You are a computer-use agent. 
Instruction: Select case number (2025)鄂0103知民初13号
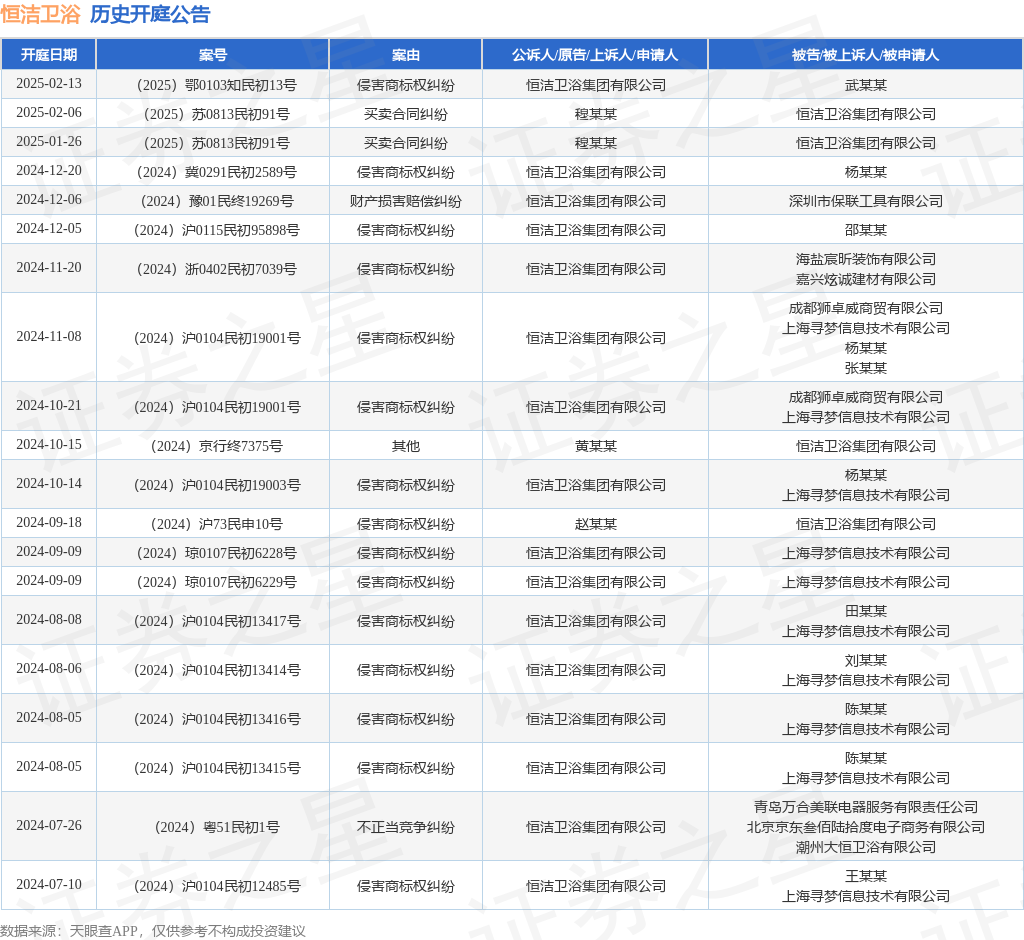point(217,86)
